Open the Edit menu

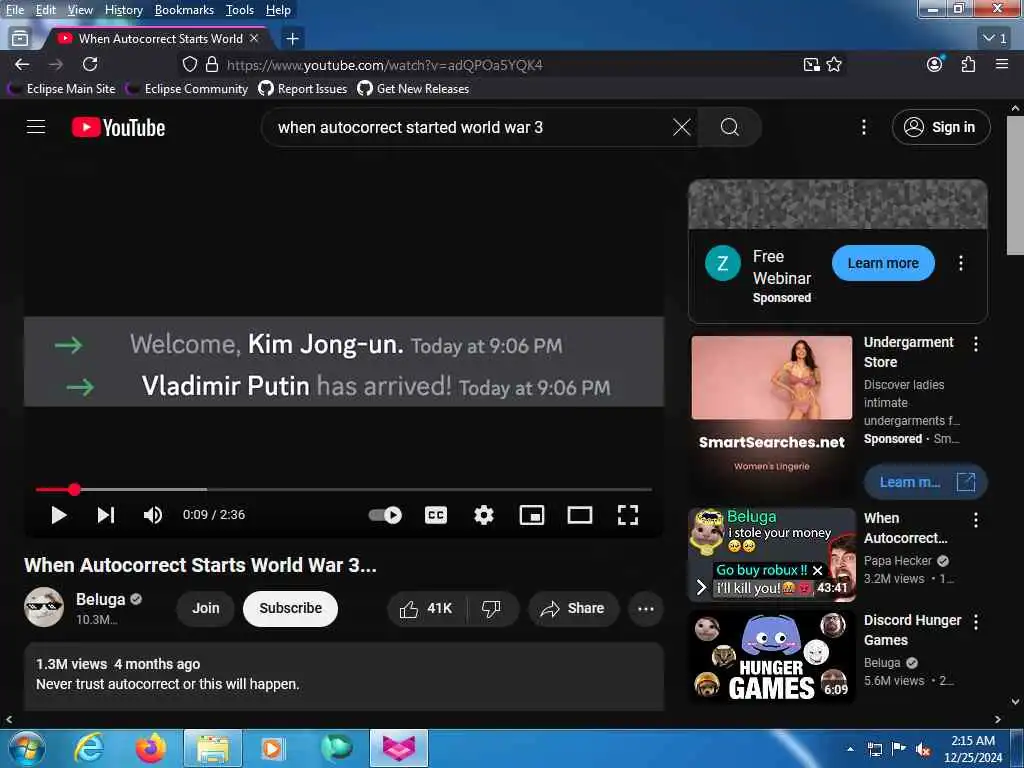pos(45,10)
